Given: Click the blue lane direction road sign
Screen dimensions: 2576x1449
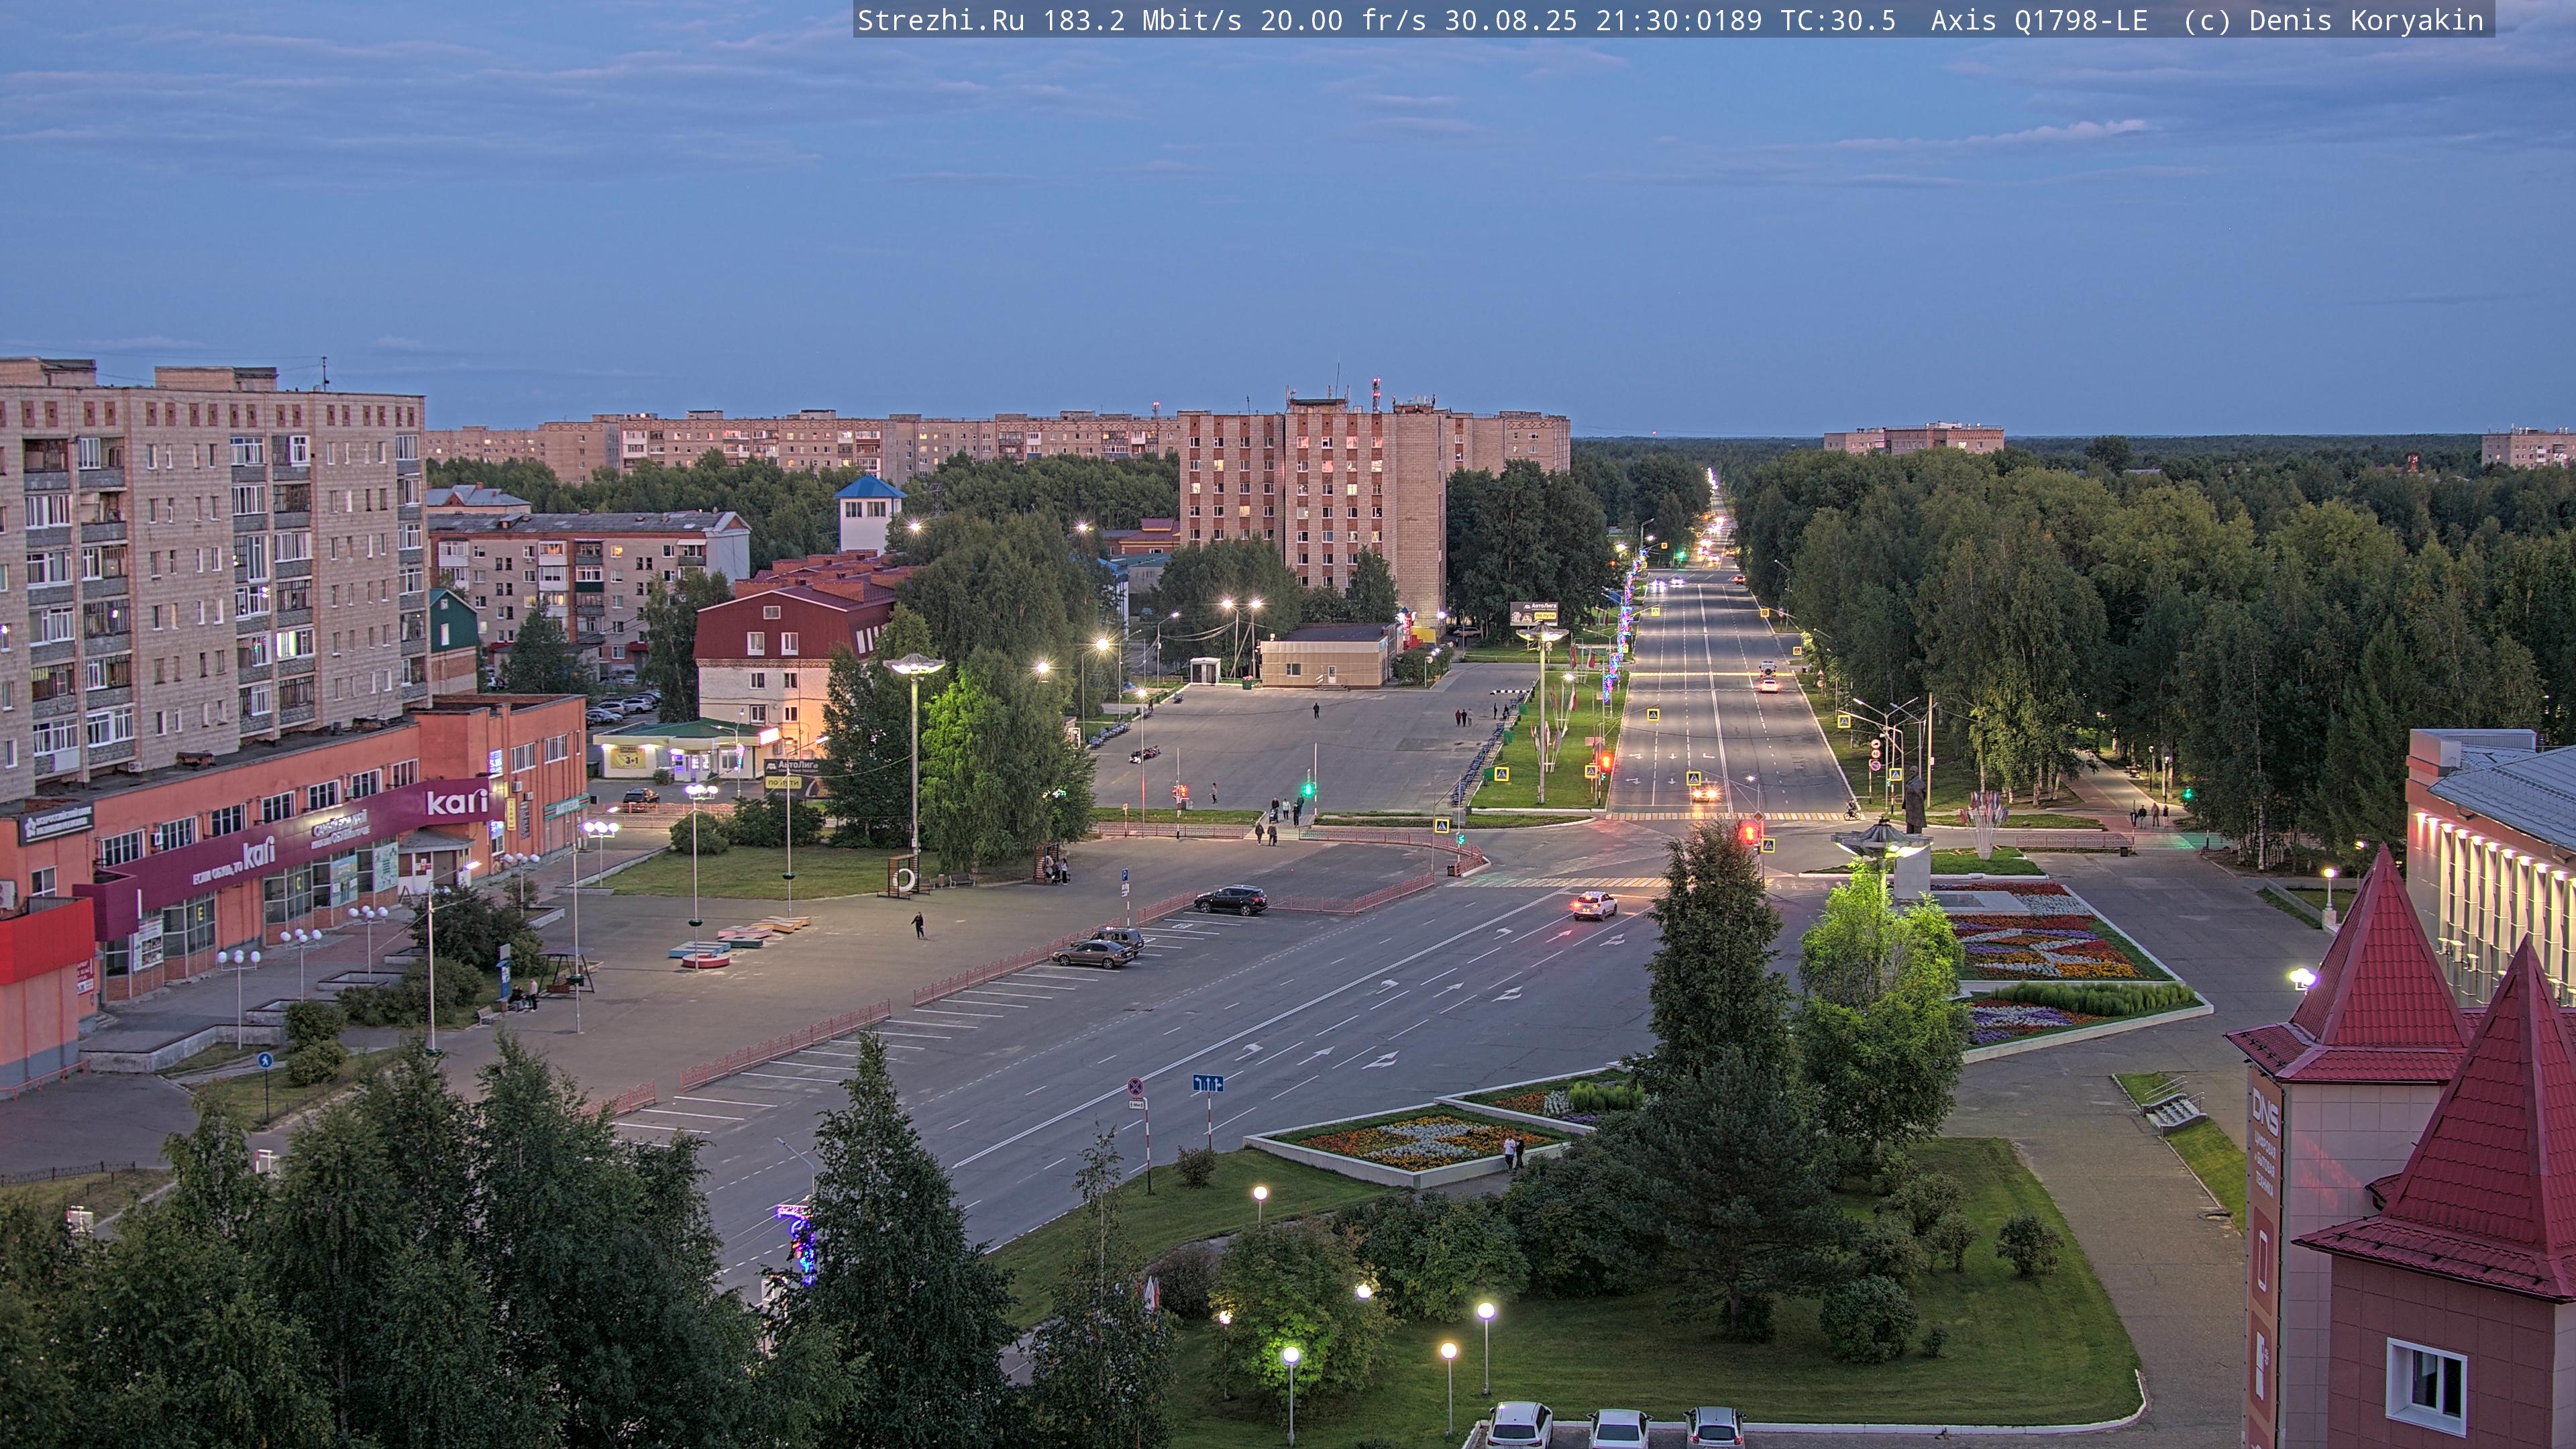Looking at the screenshot, I should (x=1207, y=1083).
